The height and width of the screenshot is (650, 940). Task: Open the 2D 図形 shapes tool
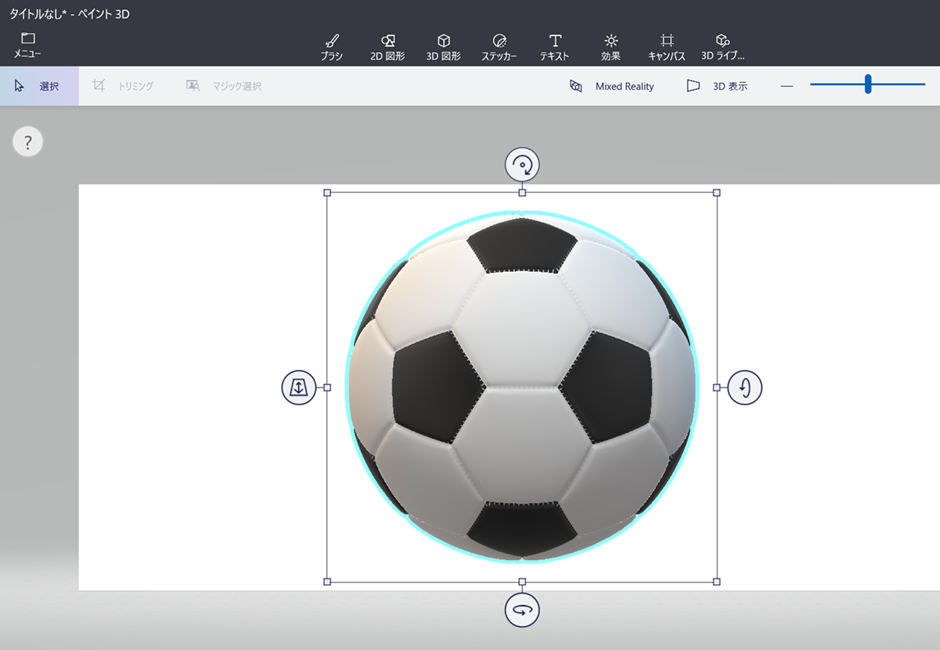[x=387, y=47]
